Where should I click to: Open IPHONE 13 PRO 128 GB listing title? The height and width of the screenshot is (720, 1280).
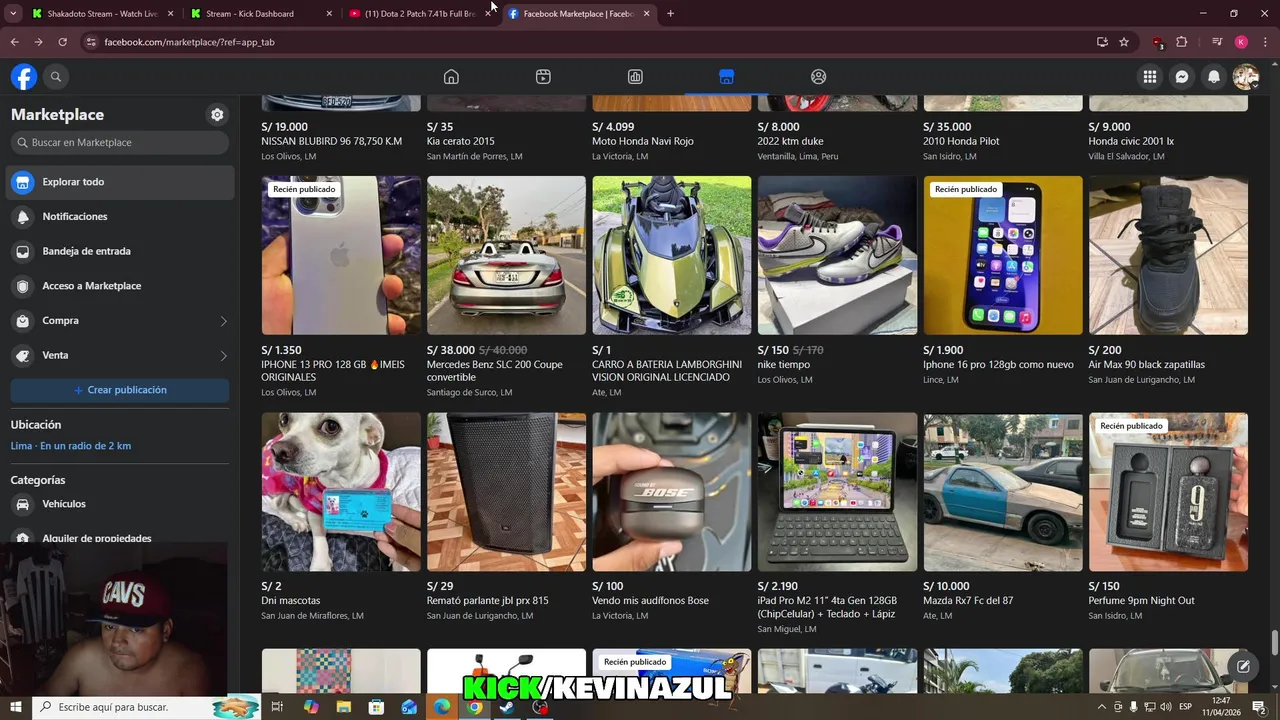[333, 371]
